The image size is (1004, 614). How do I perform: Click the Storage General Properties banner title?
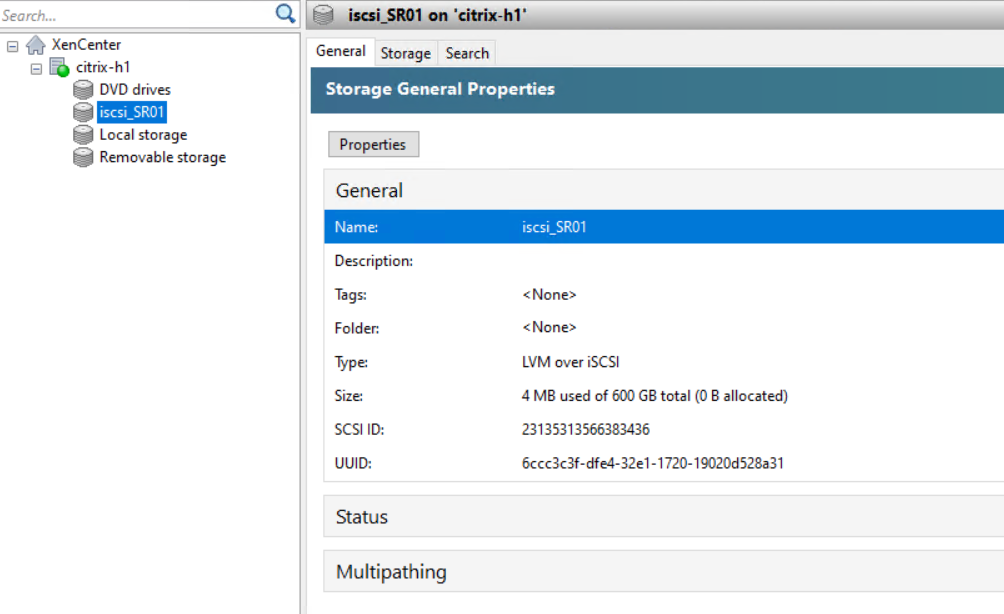(x=440, y=89)
